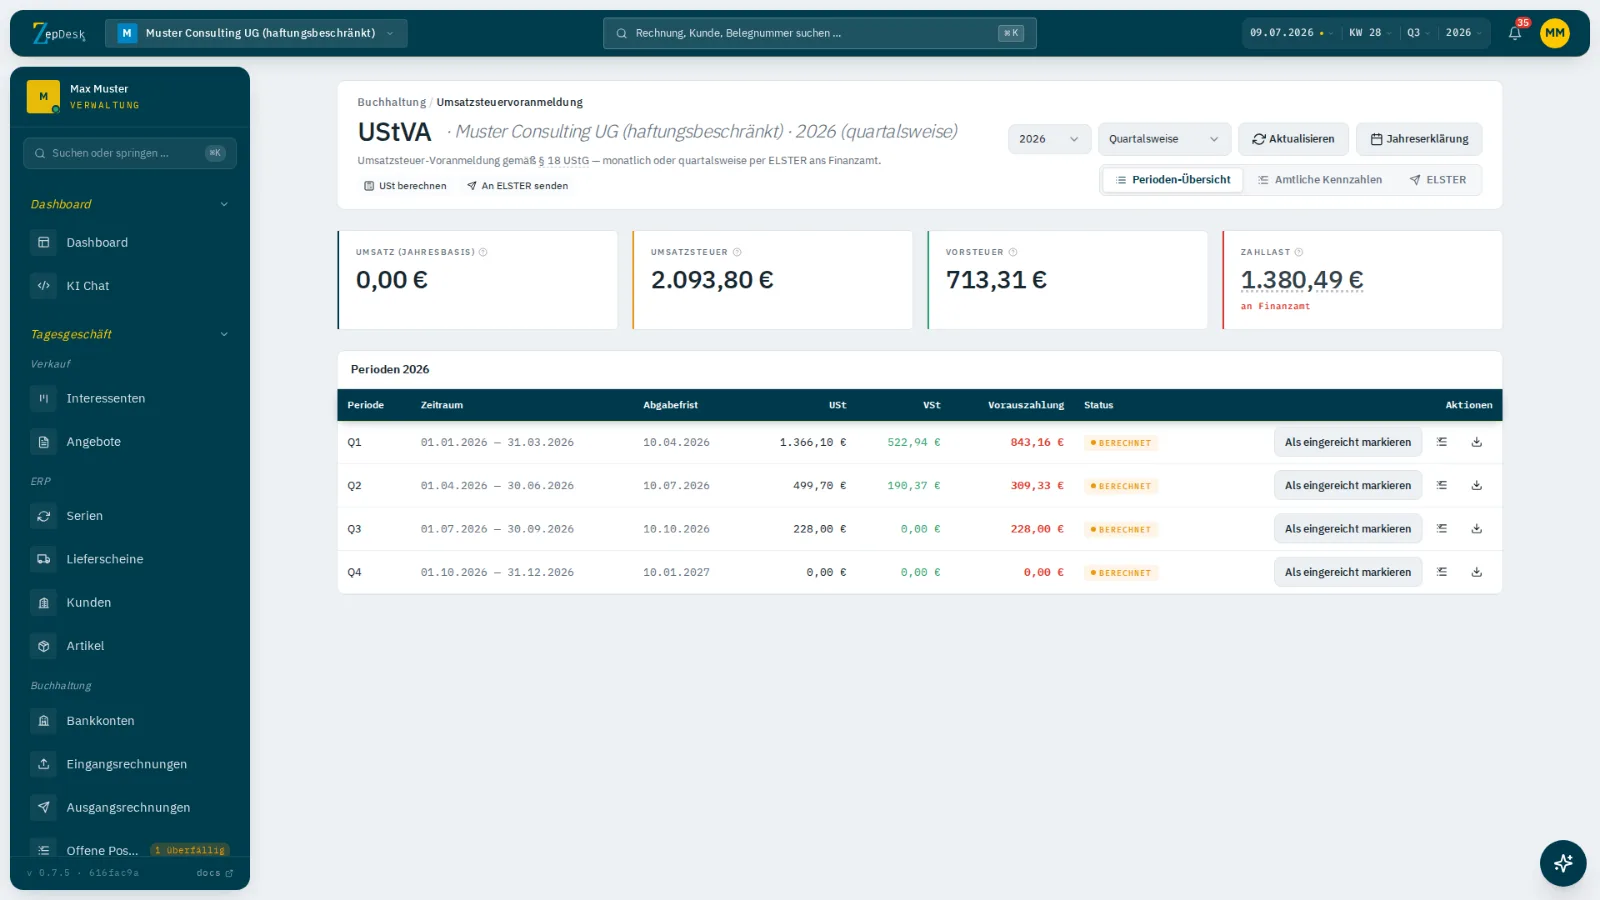The height and width of the screenshot is (900, 1600).
Task: Switch to Amtliche Kennzahlen tab
Action: point(1320,180)
